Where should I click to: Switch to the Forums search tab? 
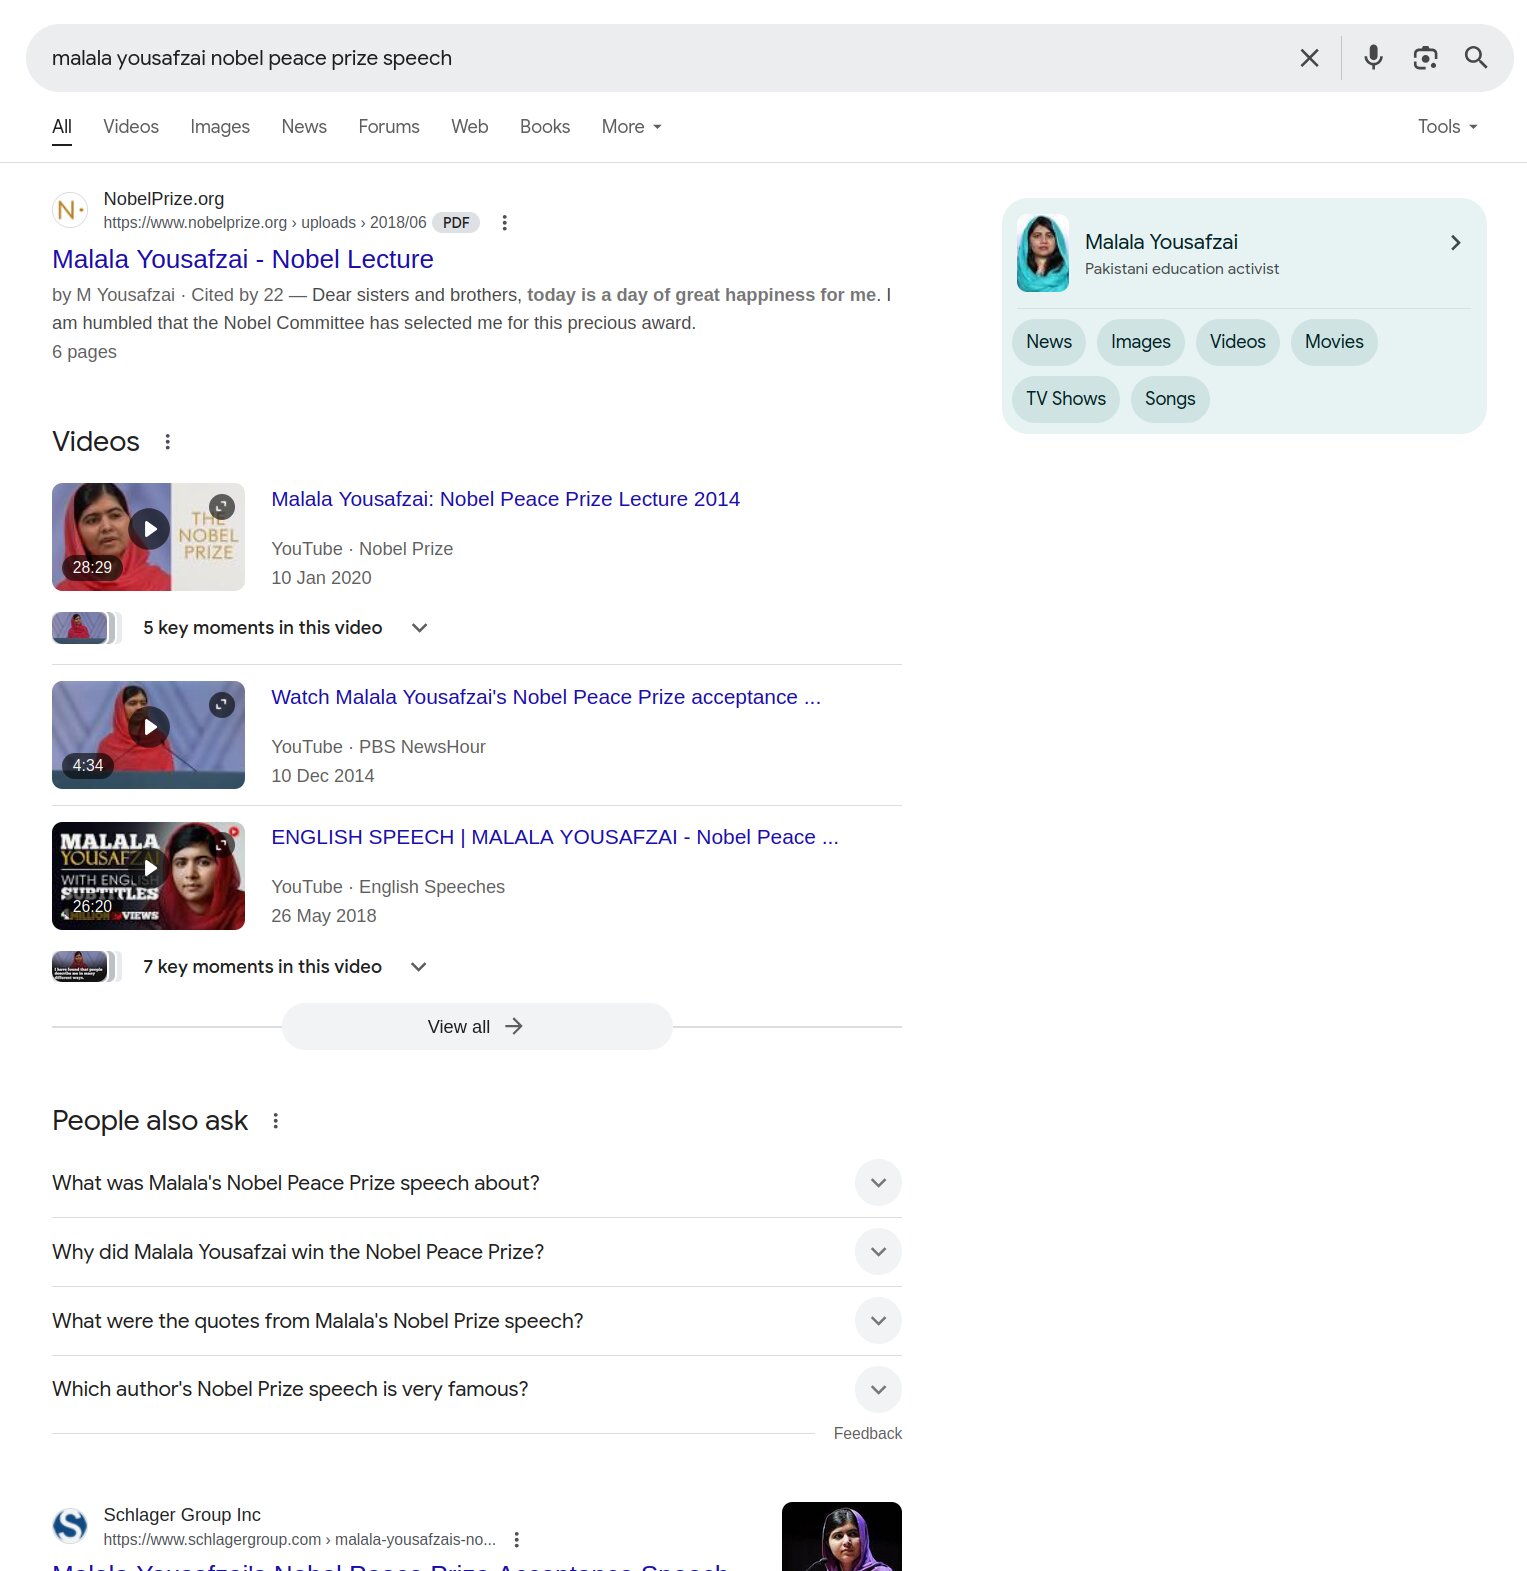click(389, 127)
